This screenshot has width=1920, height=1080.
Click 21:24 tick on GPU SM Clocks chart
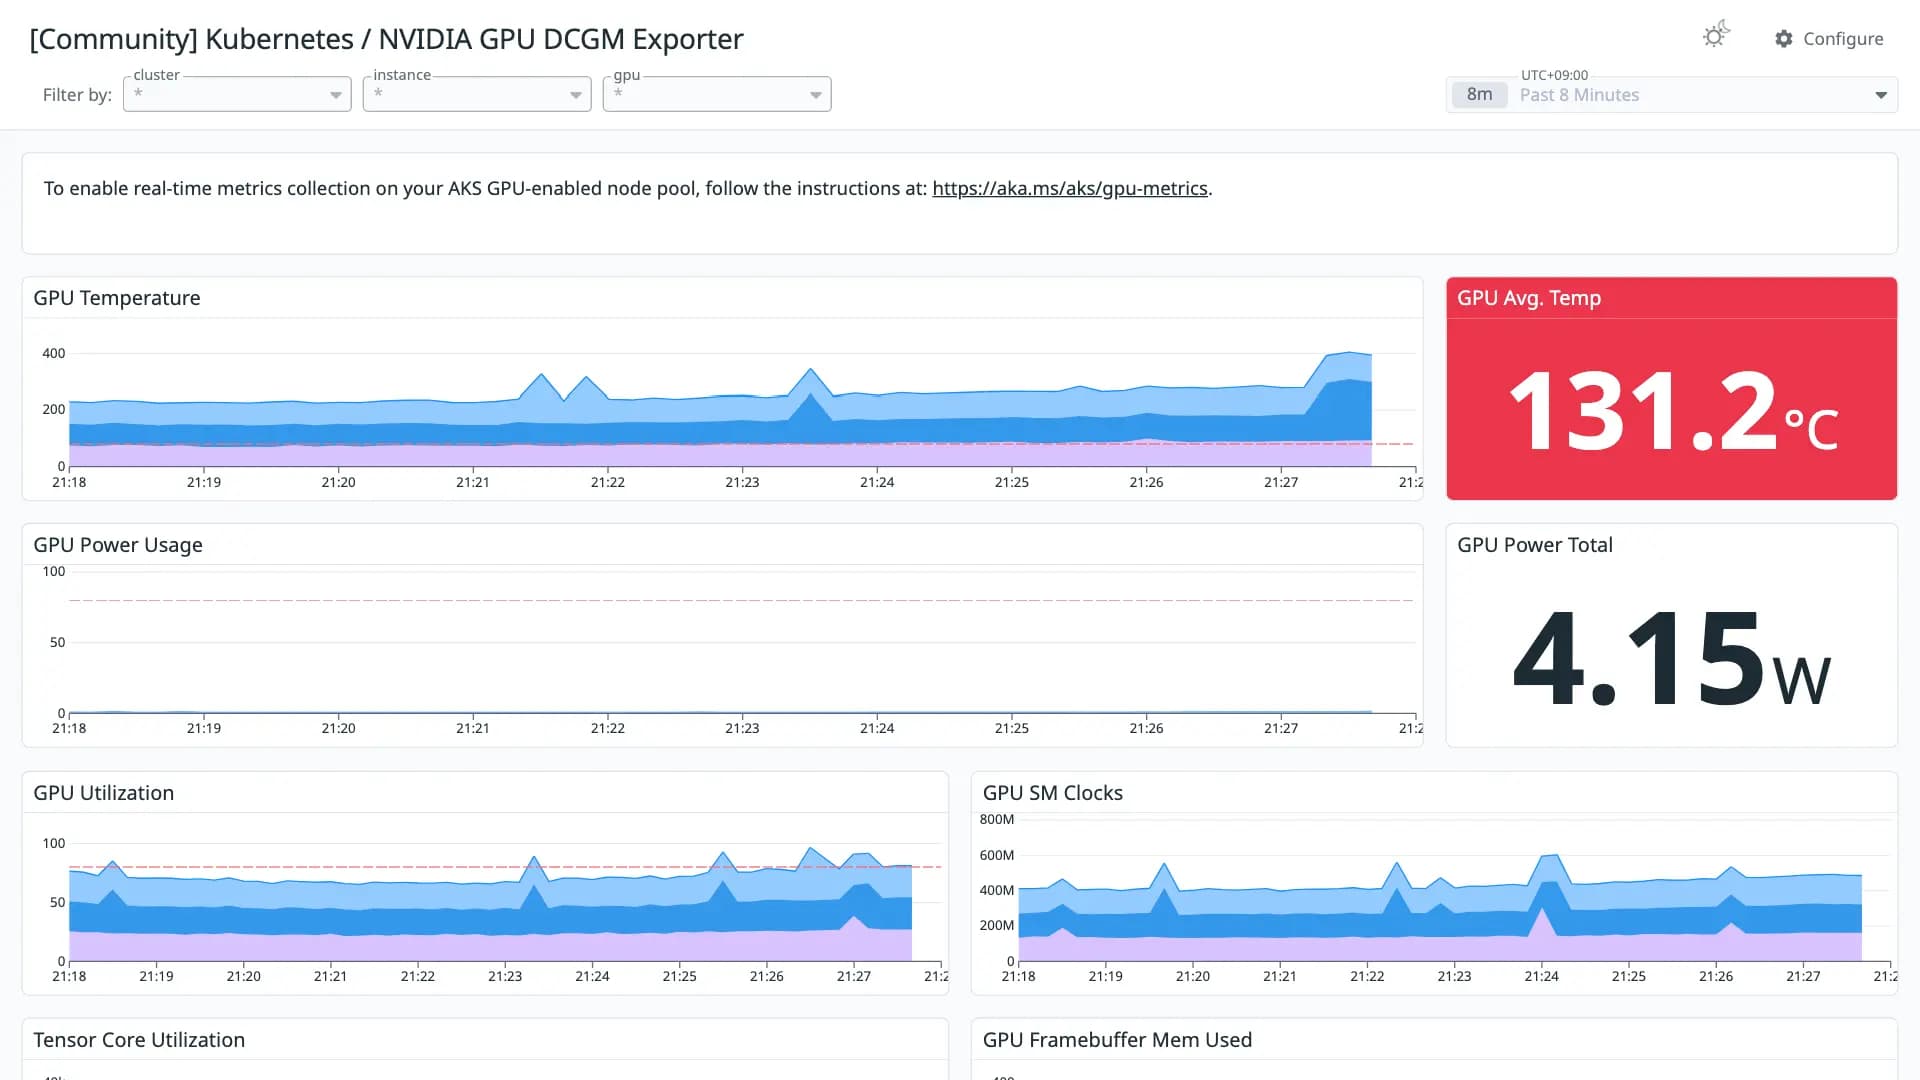point(1541,976)
